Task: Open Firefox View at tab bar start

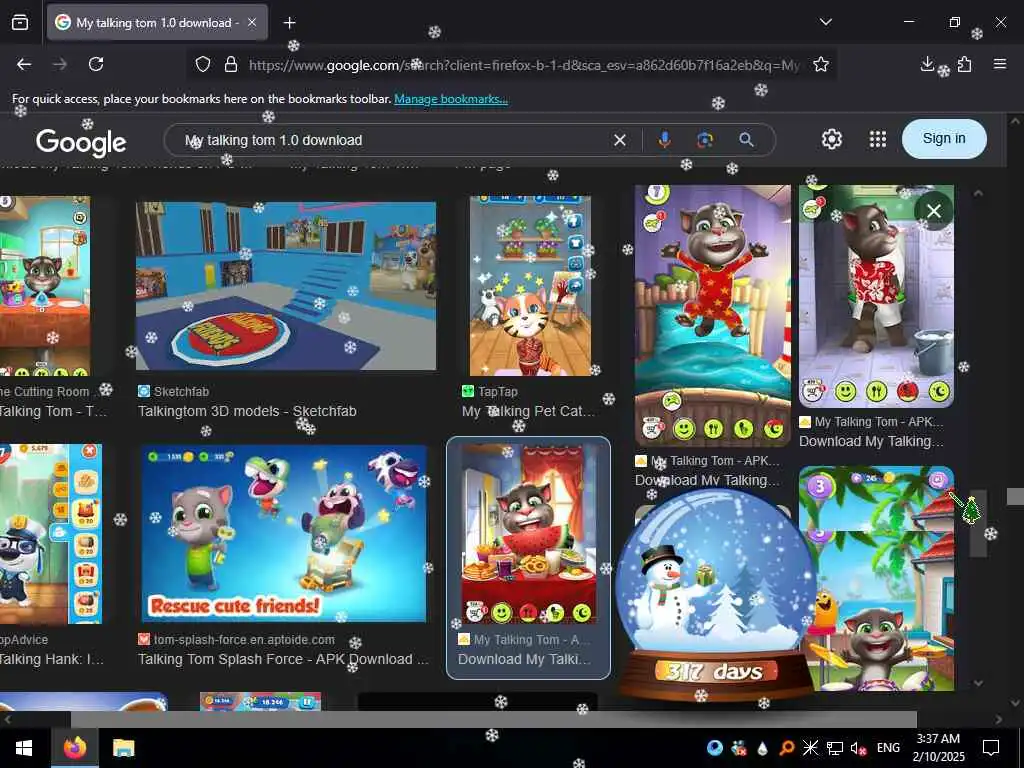Action: pos(20,23)
